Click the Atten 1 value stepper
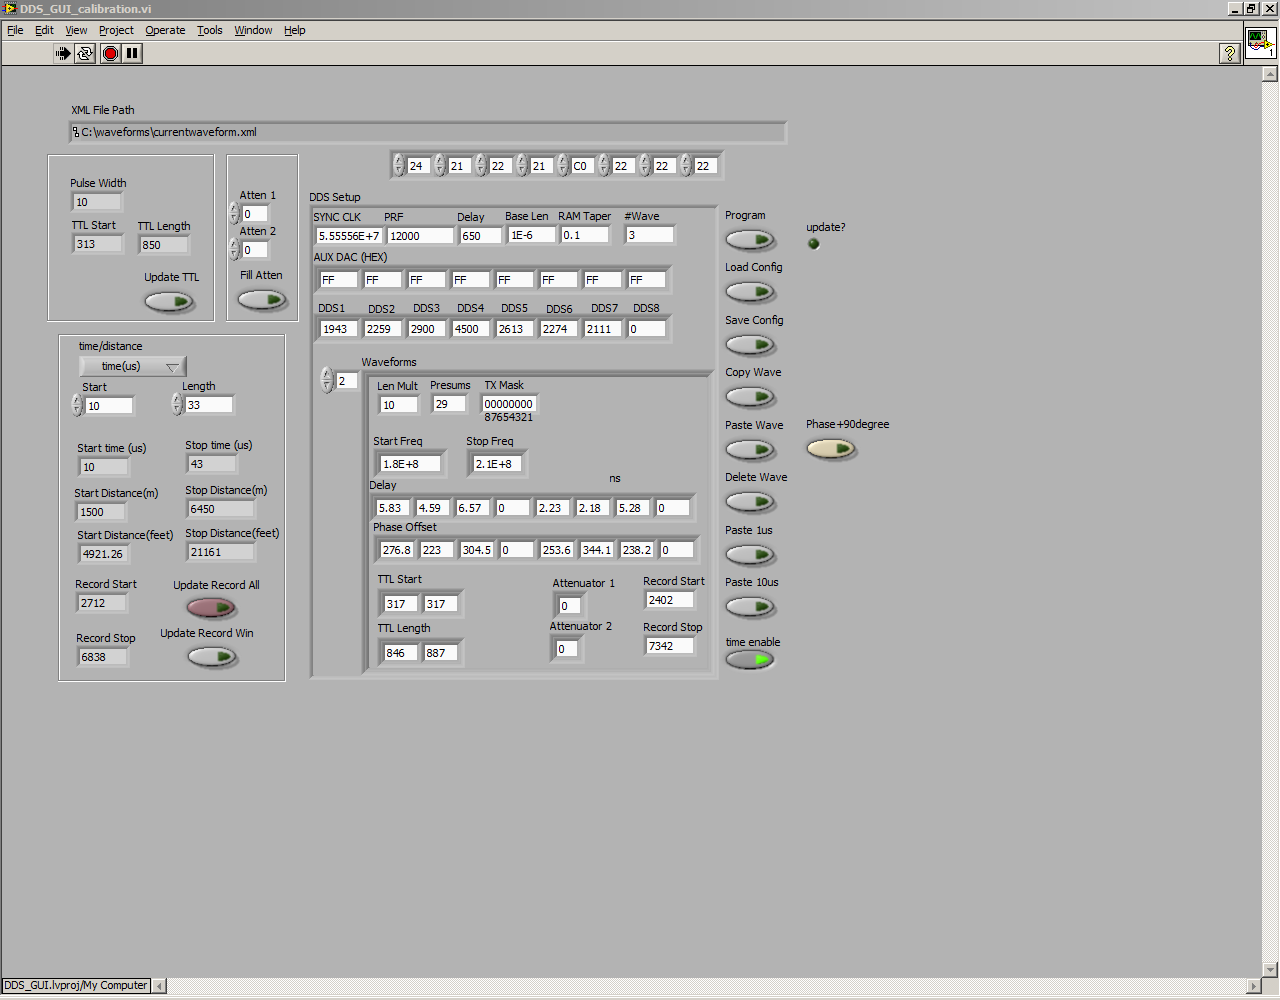The height and width of the screenshot is (1000, 1280). click(234, 213)
